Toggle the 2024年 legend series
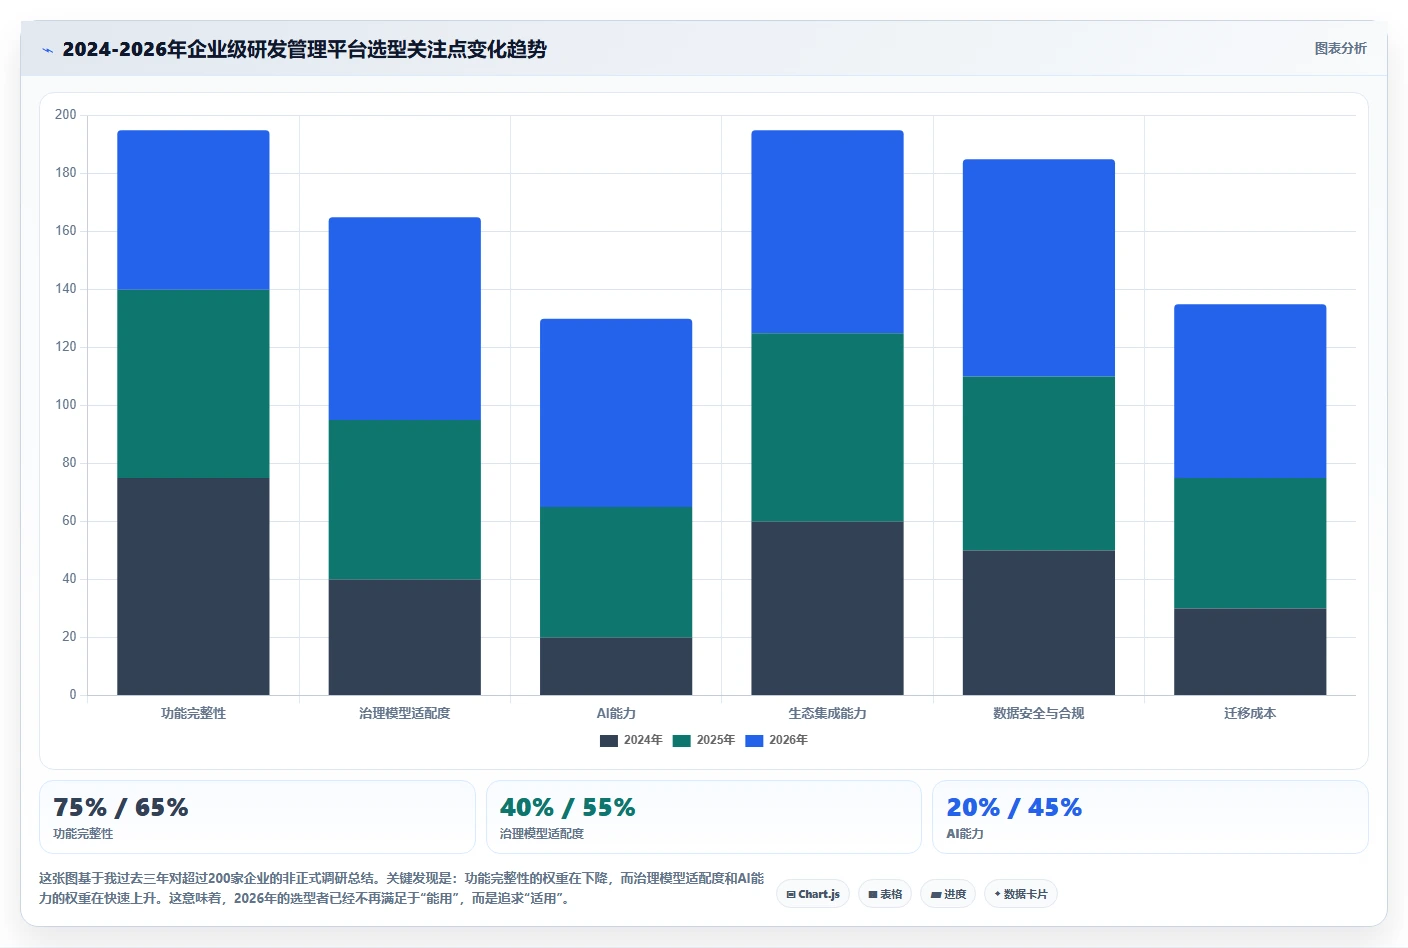 (631, 740)
